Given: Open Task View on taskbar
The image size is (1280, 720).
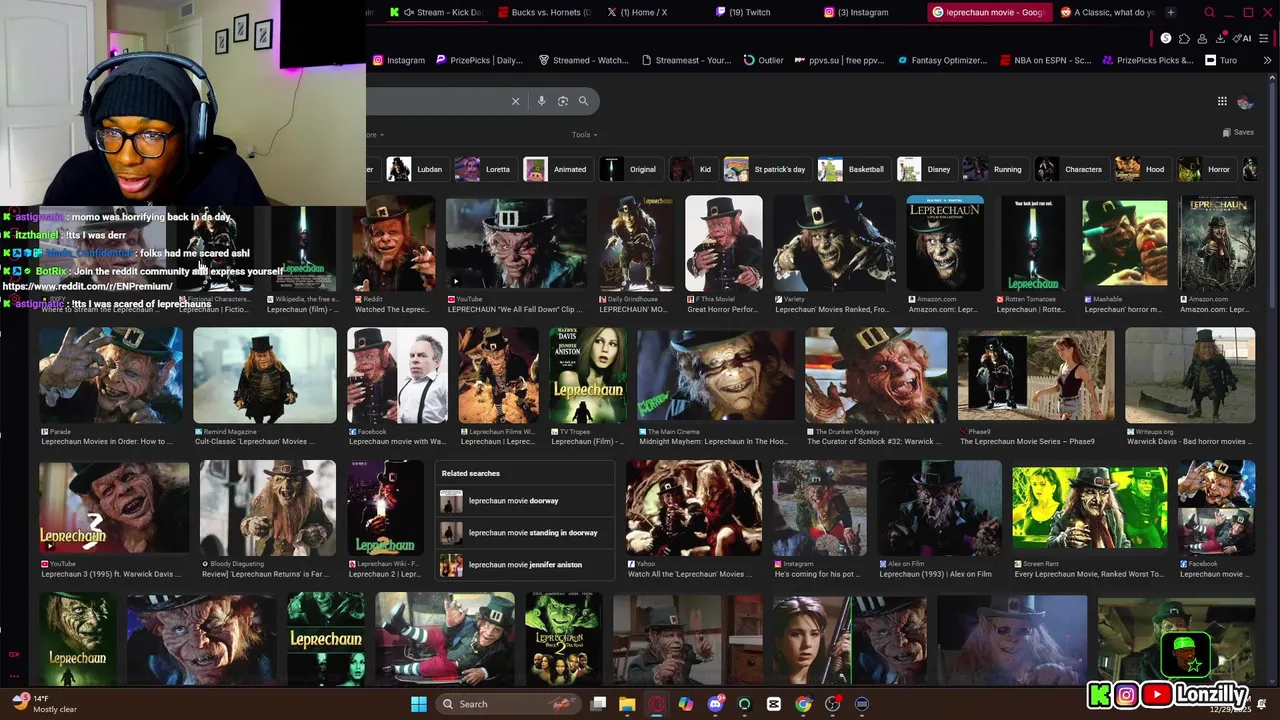Looking at the screenshot, I should [x=598, y=704].
